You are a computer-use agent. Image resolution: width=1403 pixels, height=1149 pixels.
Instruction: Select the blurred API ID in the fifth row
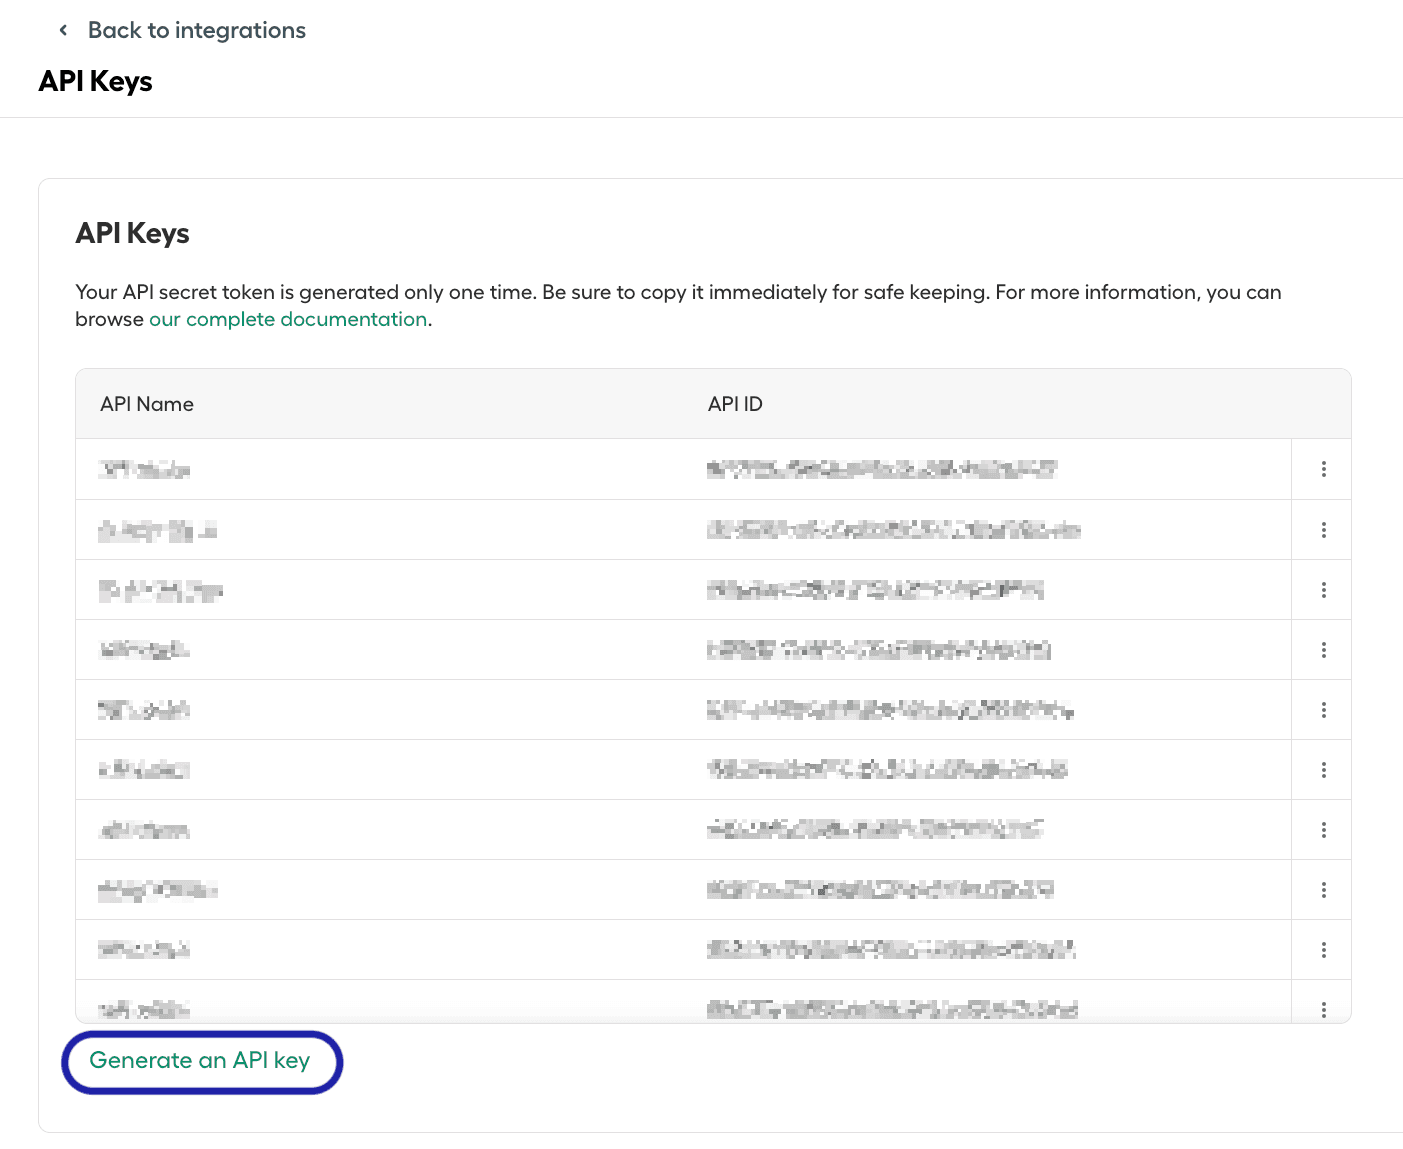click(889, 710)
